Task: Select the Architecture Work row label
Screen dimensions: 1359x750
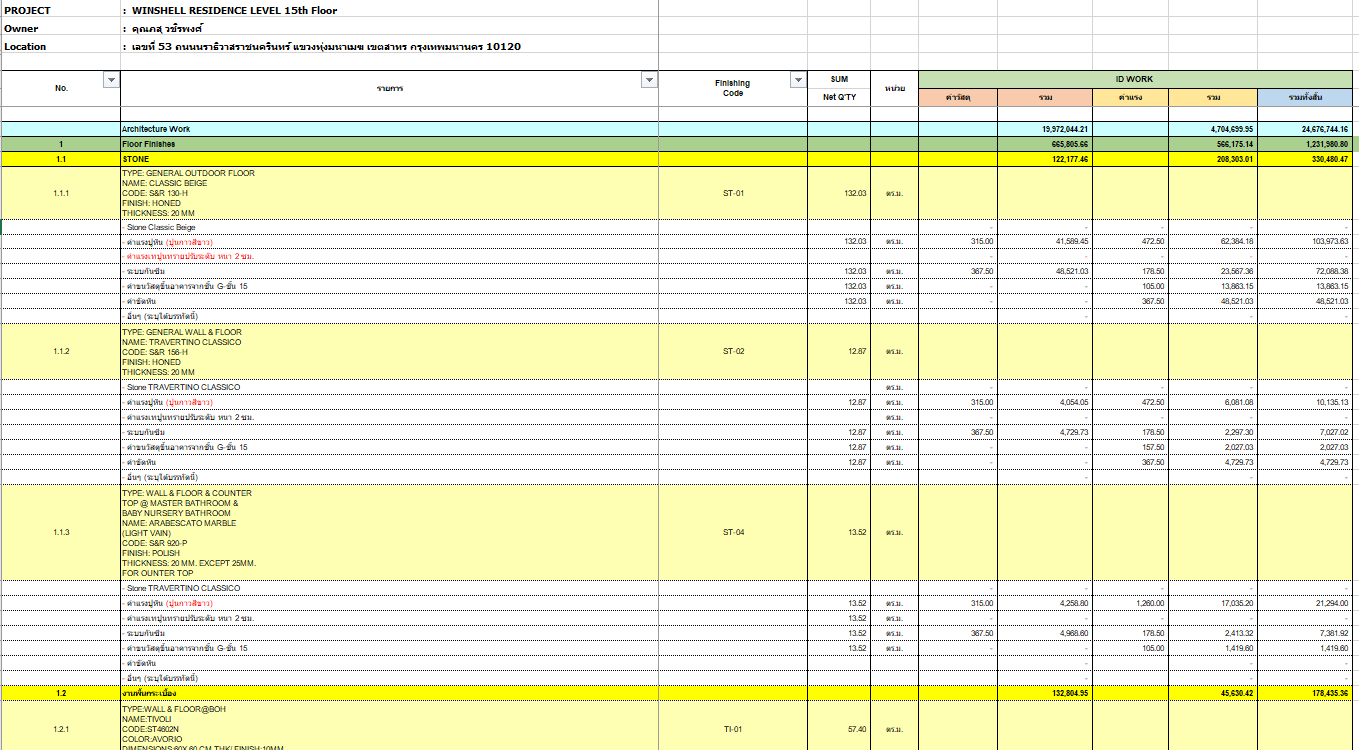Action: (x=156, y=129)
